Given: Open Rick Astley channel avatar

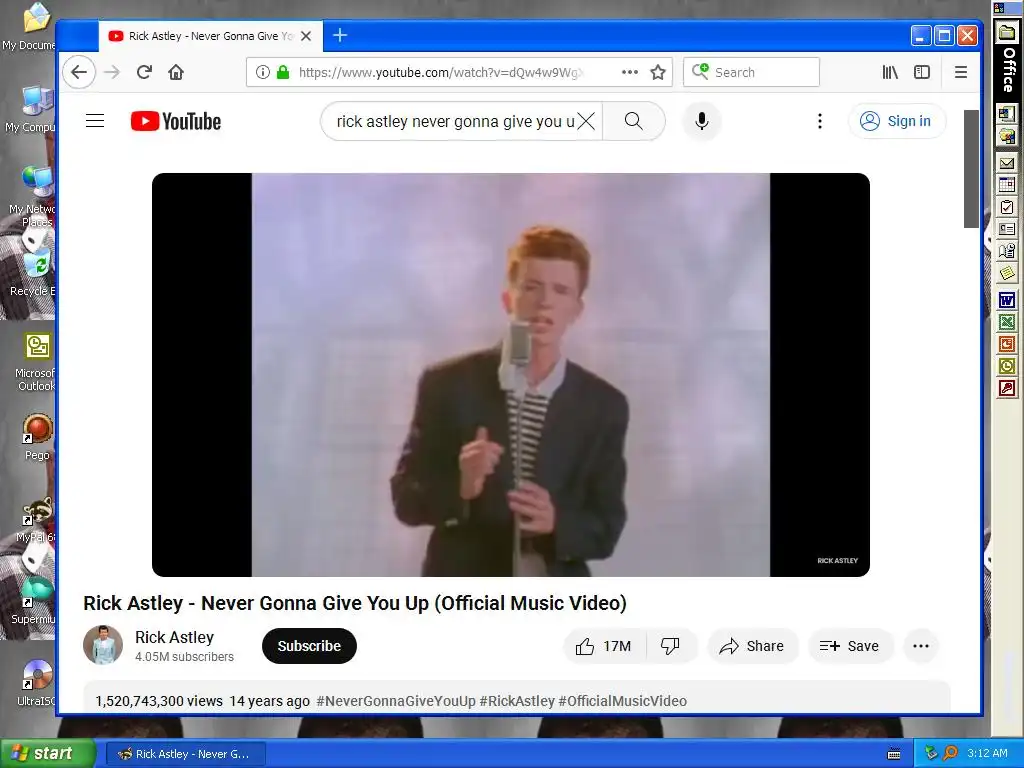Looking at the screenshot, I should [103, 645].
